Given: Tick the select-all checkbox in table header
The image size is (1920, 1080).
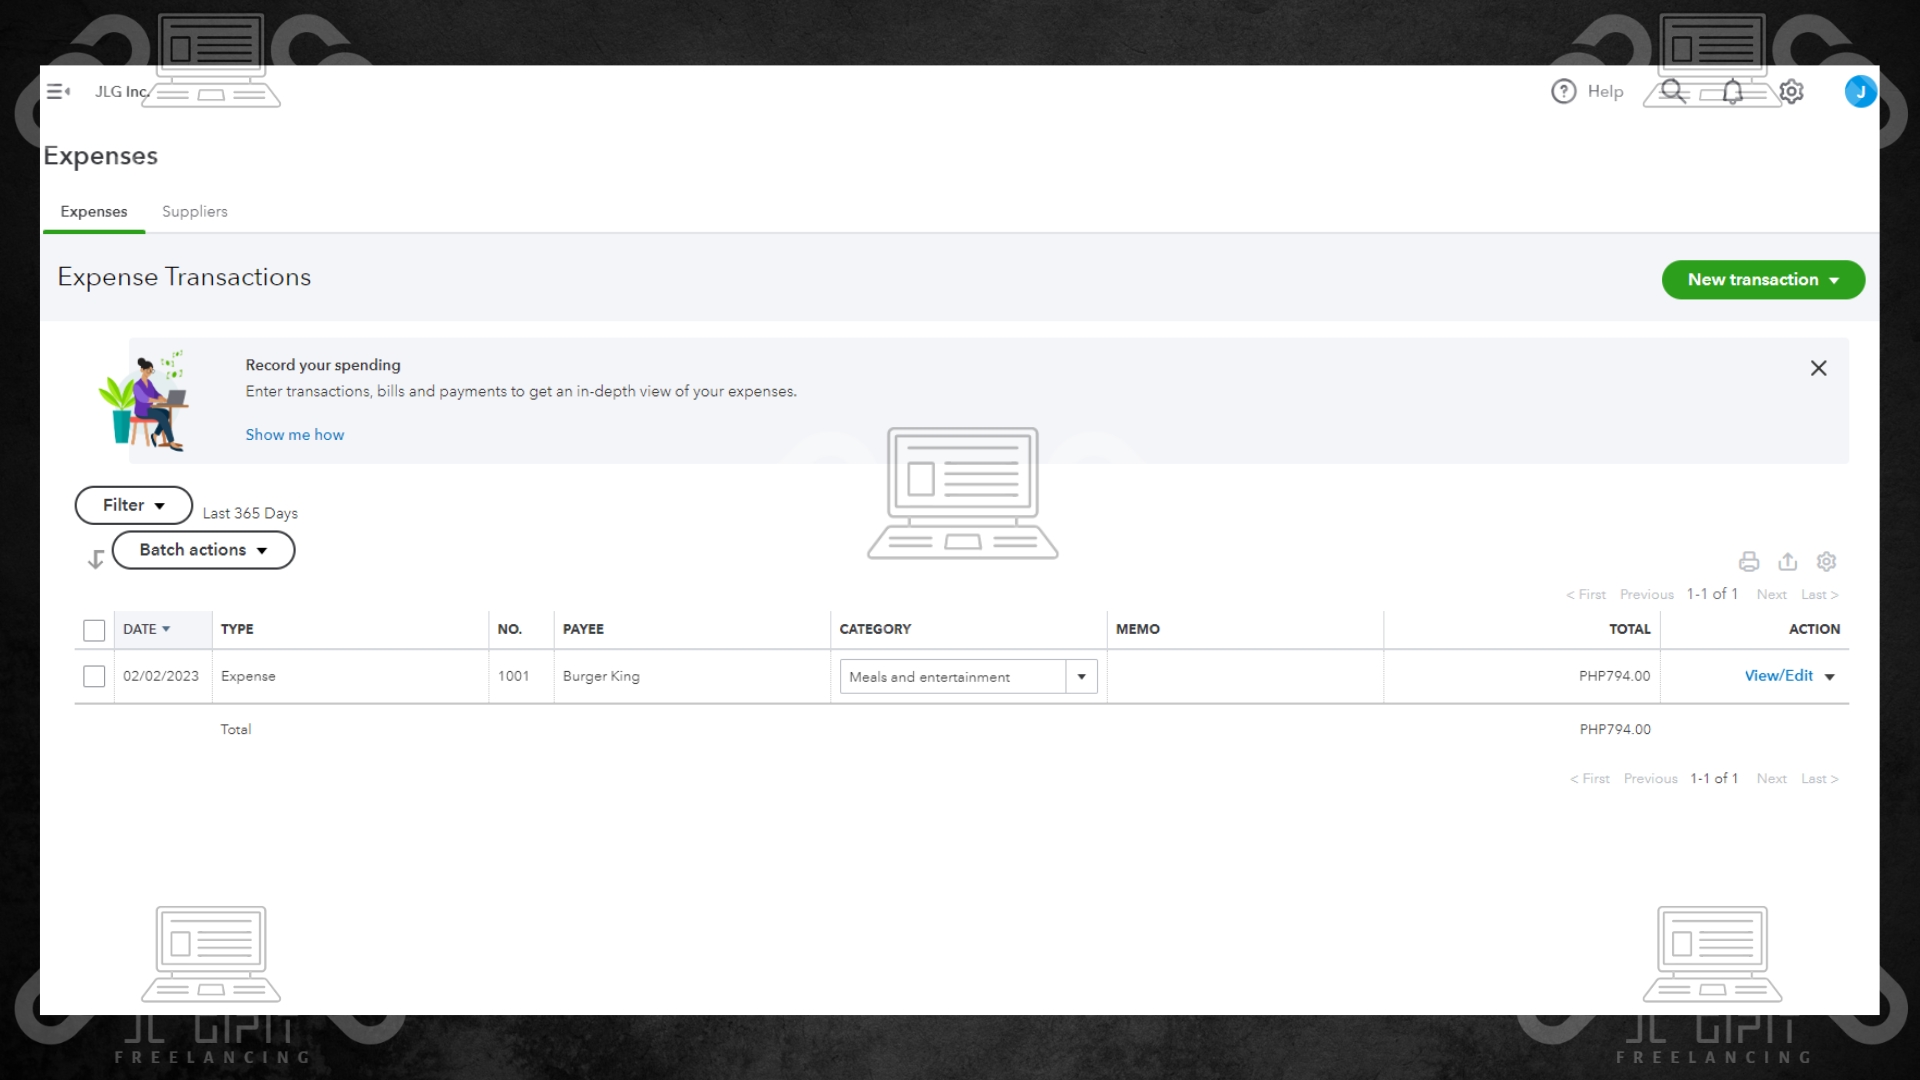Looking at the screenshot, I should coord(94,630).
